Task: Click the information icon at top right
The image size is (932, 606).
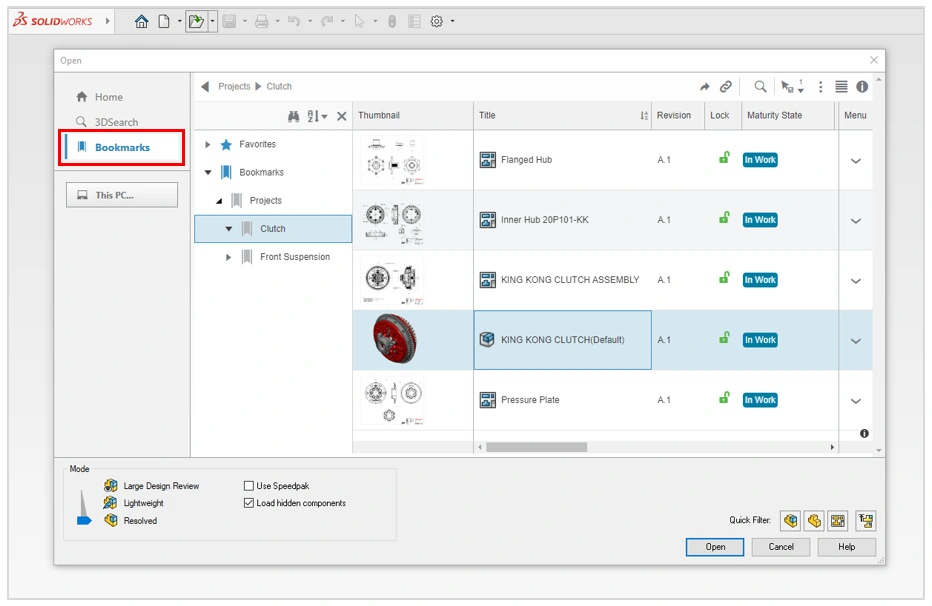Action: tap(862, 87)
